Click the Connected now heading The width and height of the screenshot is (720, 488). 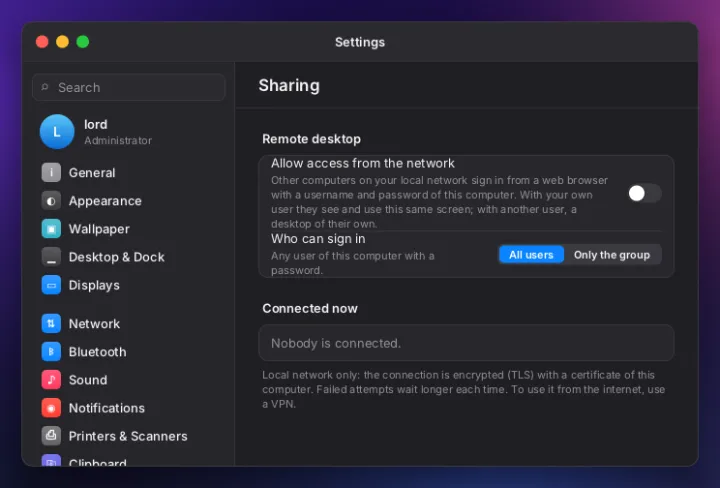[x=310, y=309]
